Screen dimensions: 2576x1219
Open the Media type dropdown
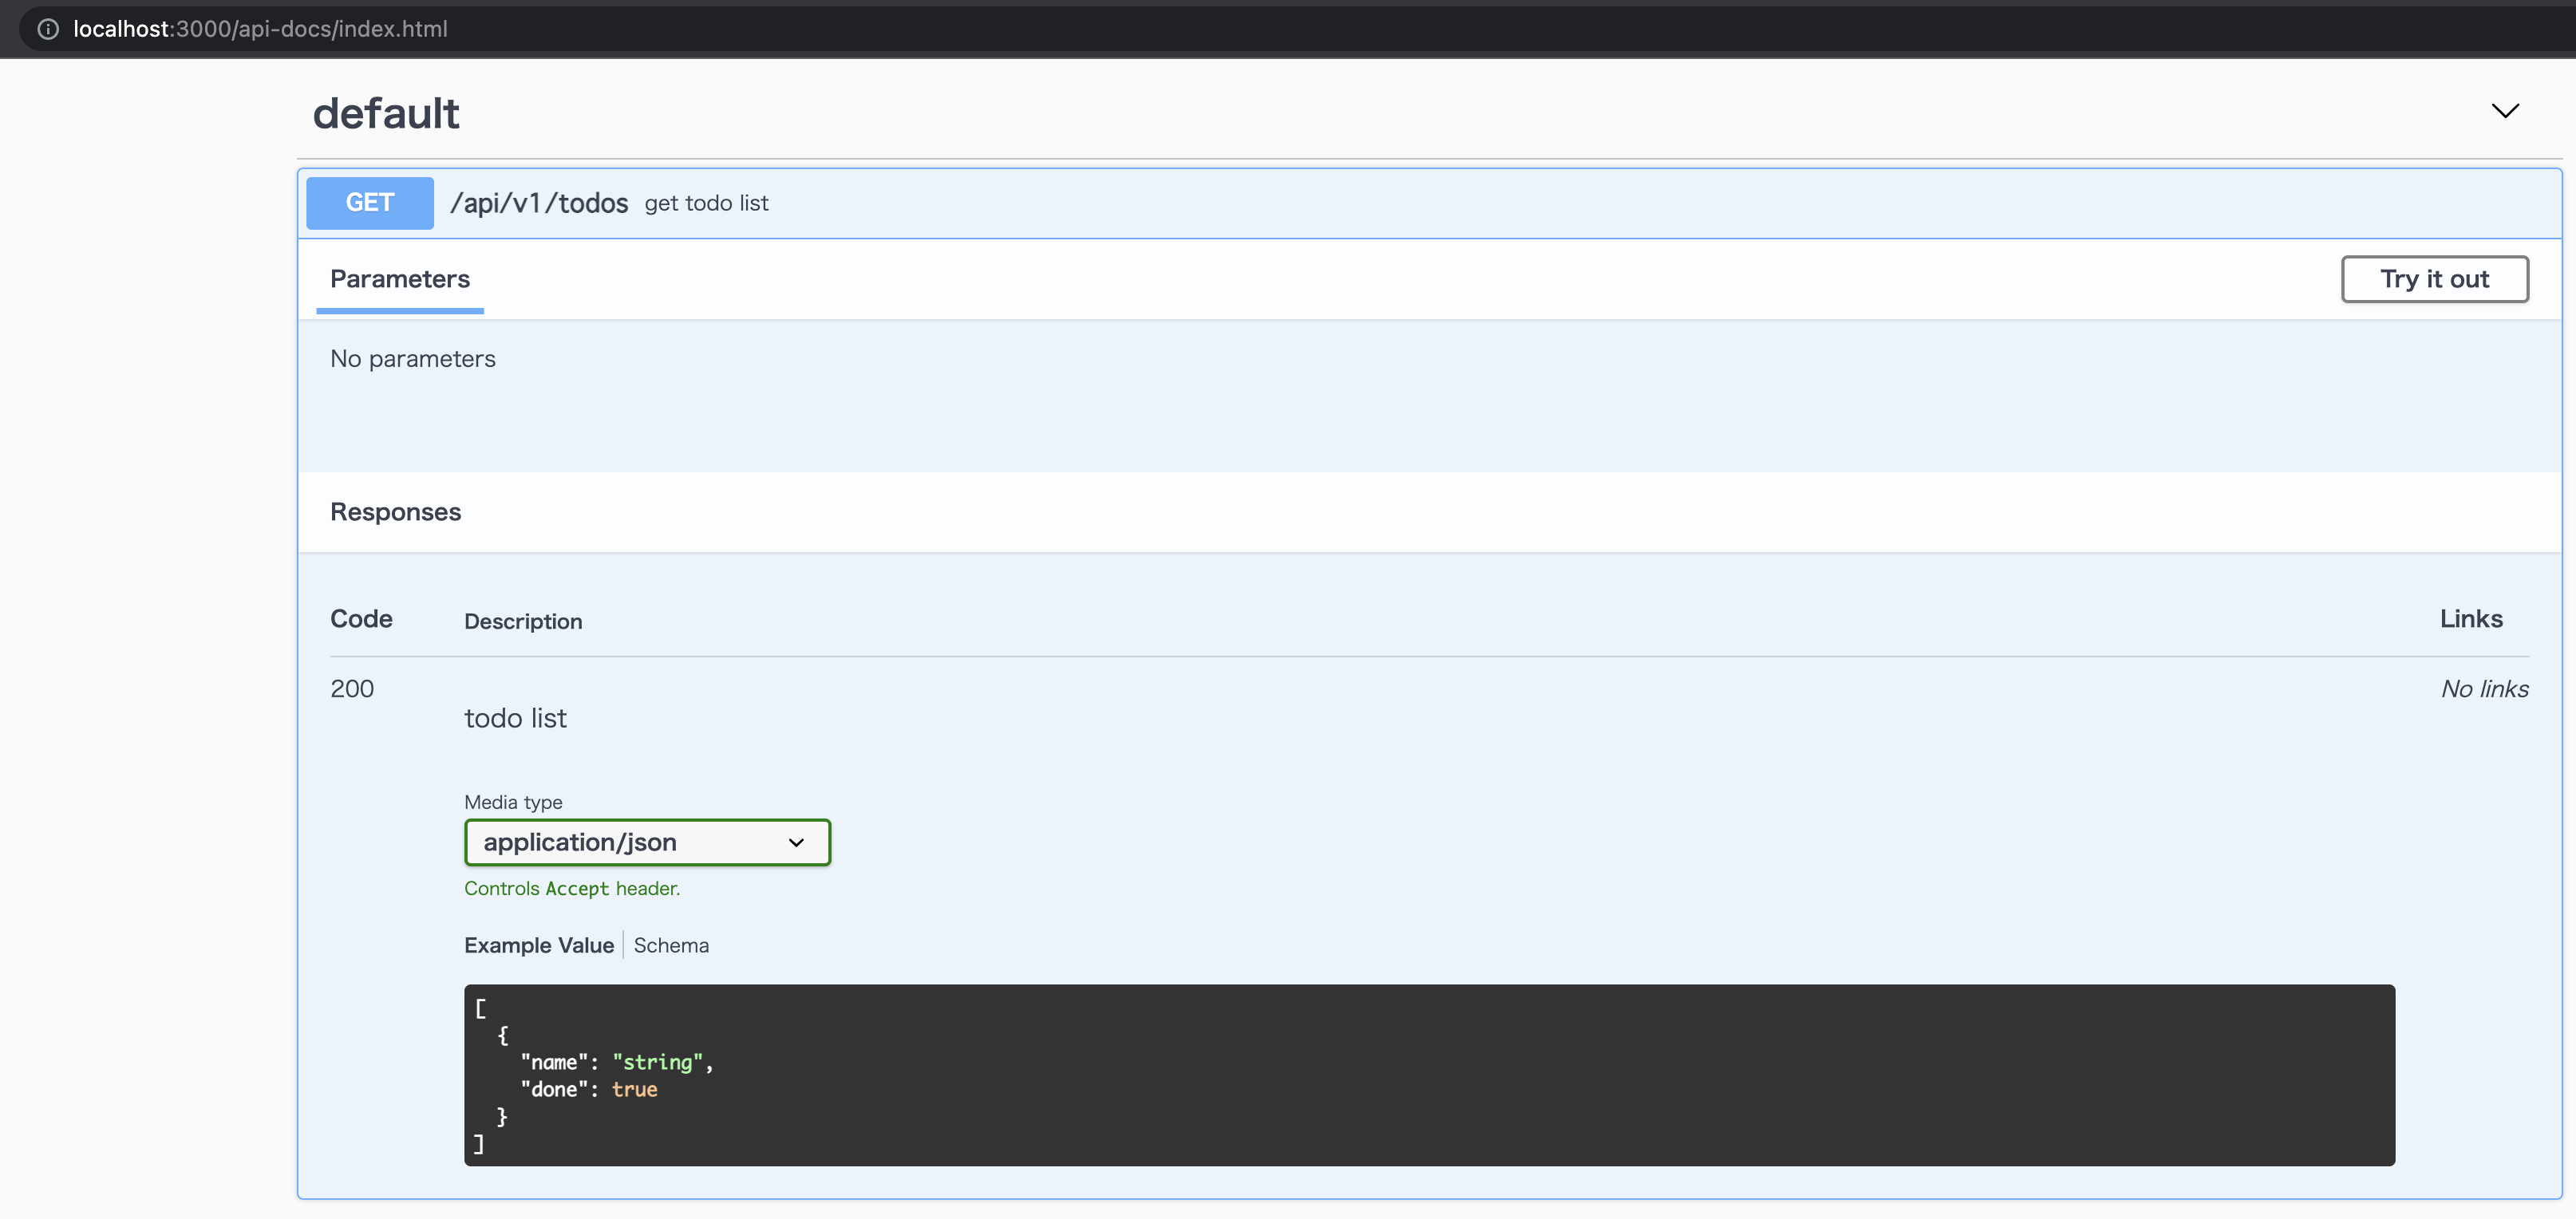pyautogui.click(x=646, y=842)
